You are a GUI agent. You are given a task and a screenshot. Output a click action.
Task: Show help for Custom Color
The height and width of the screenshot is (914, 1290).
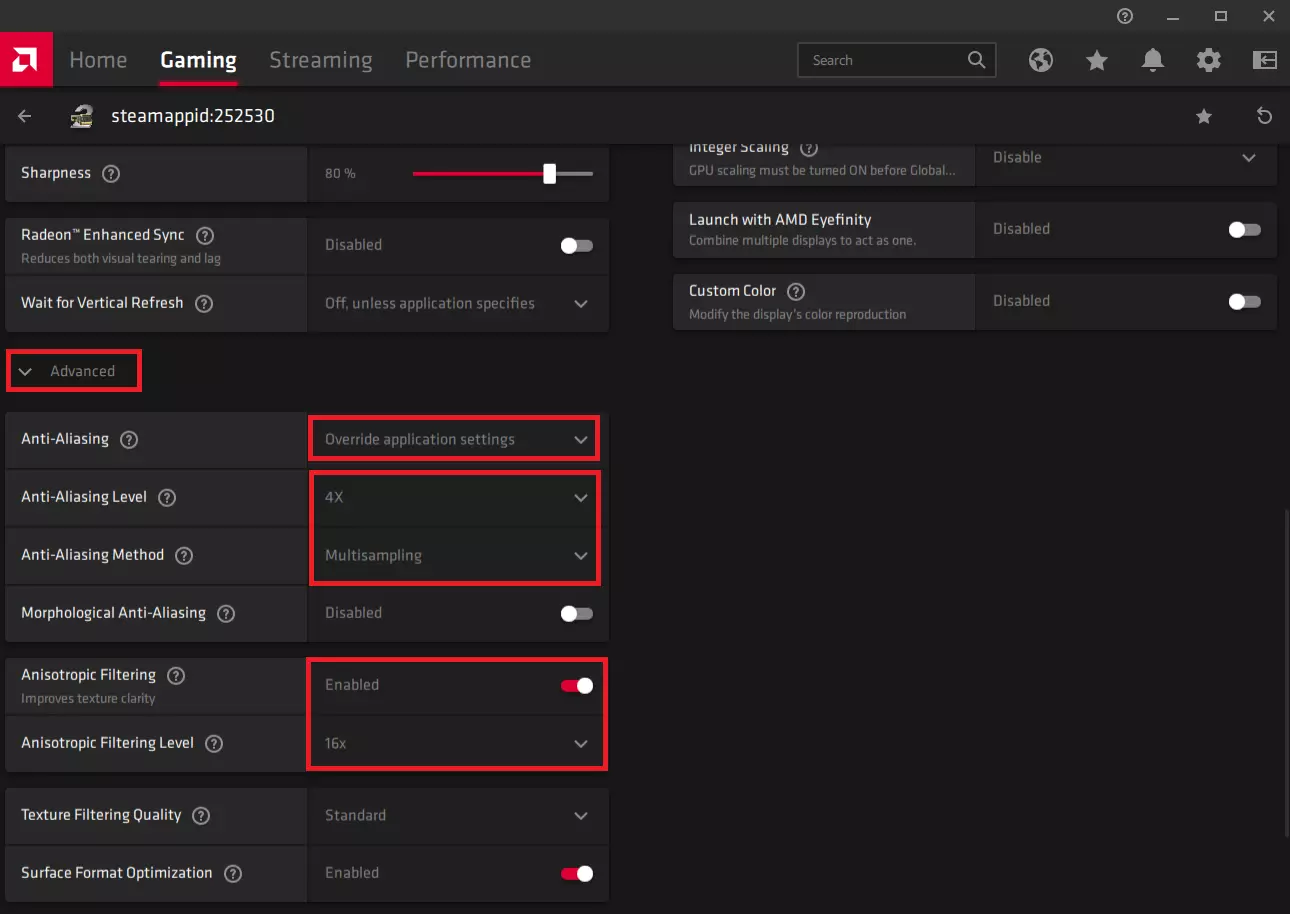[x=796, y=291]
